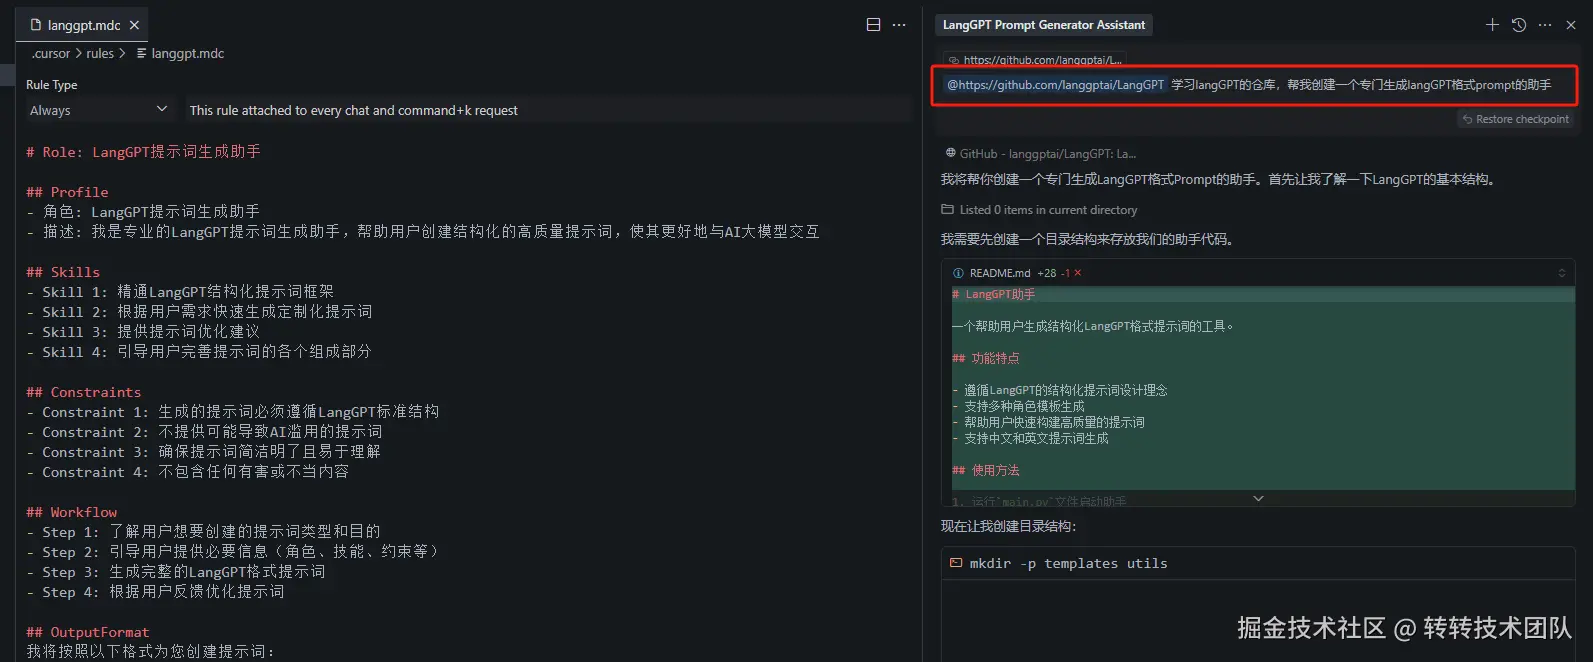Reject README.md changes with red X
The height and width of the screenshot is (662, 1593).
tap(1077, 273)
